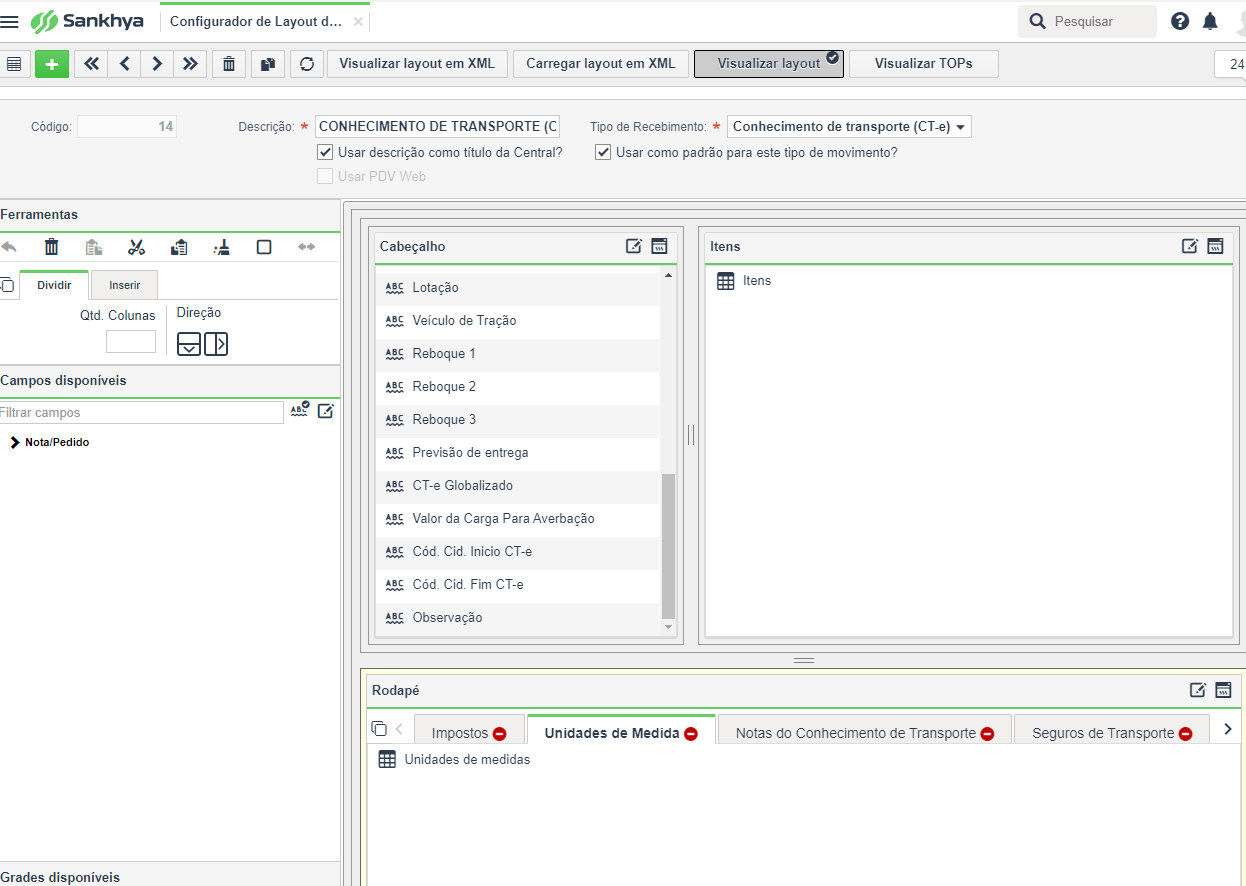Viewport: 1246px width, 886px height.
Task: Go to last record
Action: click(190, 64)
